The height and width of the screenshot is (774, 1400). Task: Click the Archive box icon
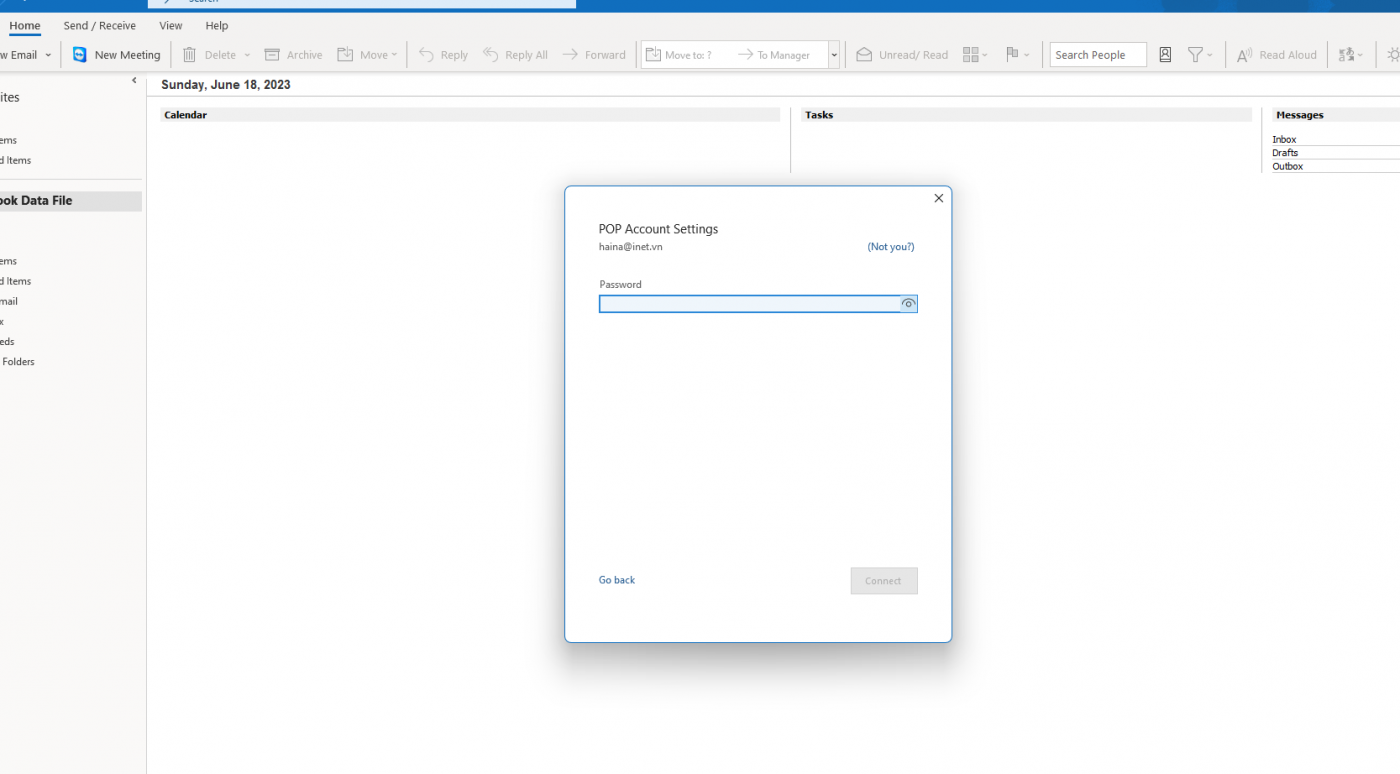click(x=272, y=55)
